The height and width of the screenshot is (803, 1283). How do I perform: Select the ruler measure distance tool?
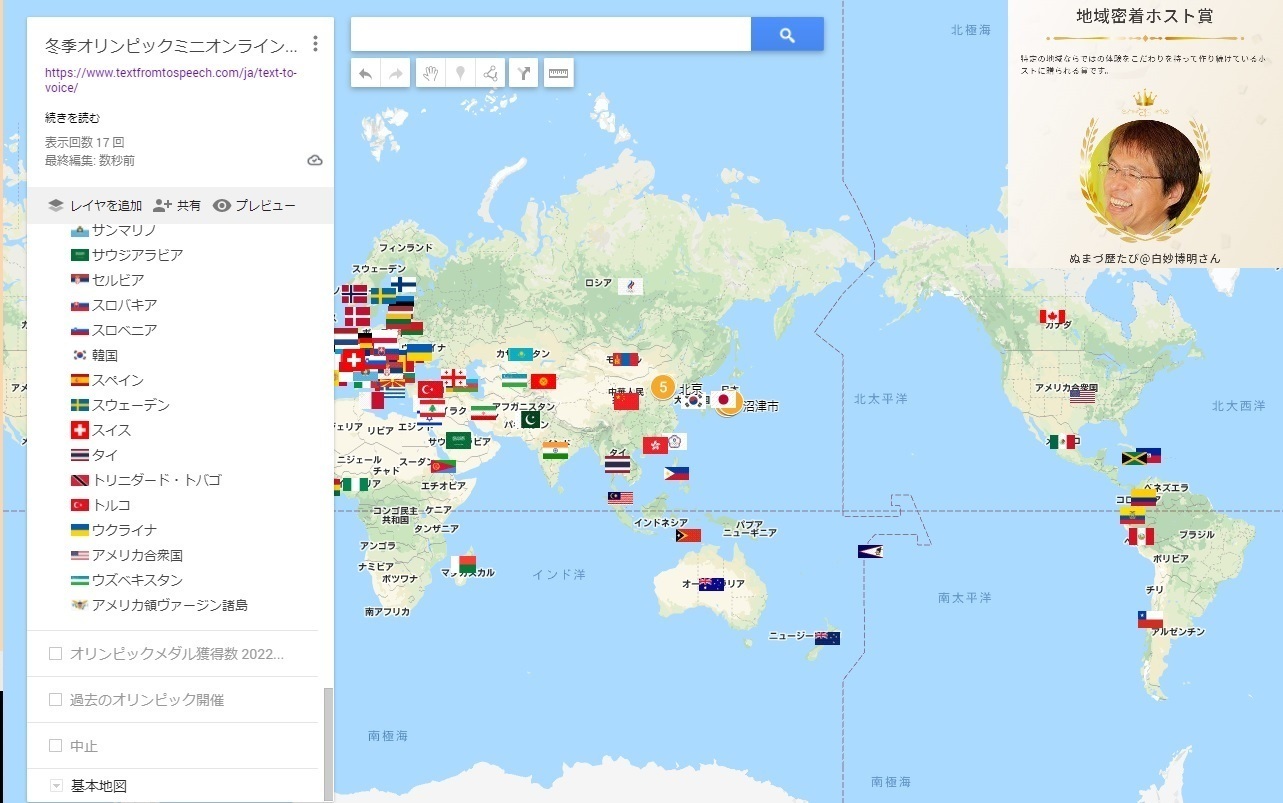coord(558,73)
